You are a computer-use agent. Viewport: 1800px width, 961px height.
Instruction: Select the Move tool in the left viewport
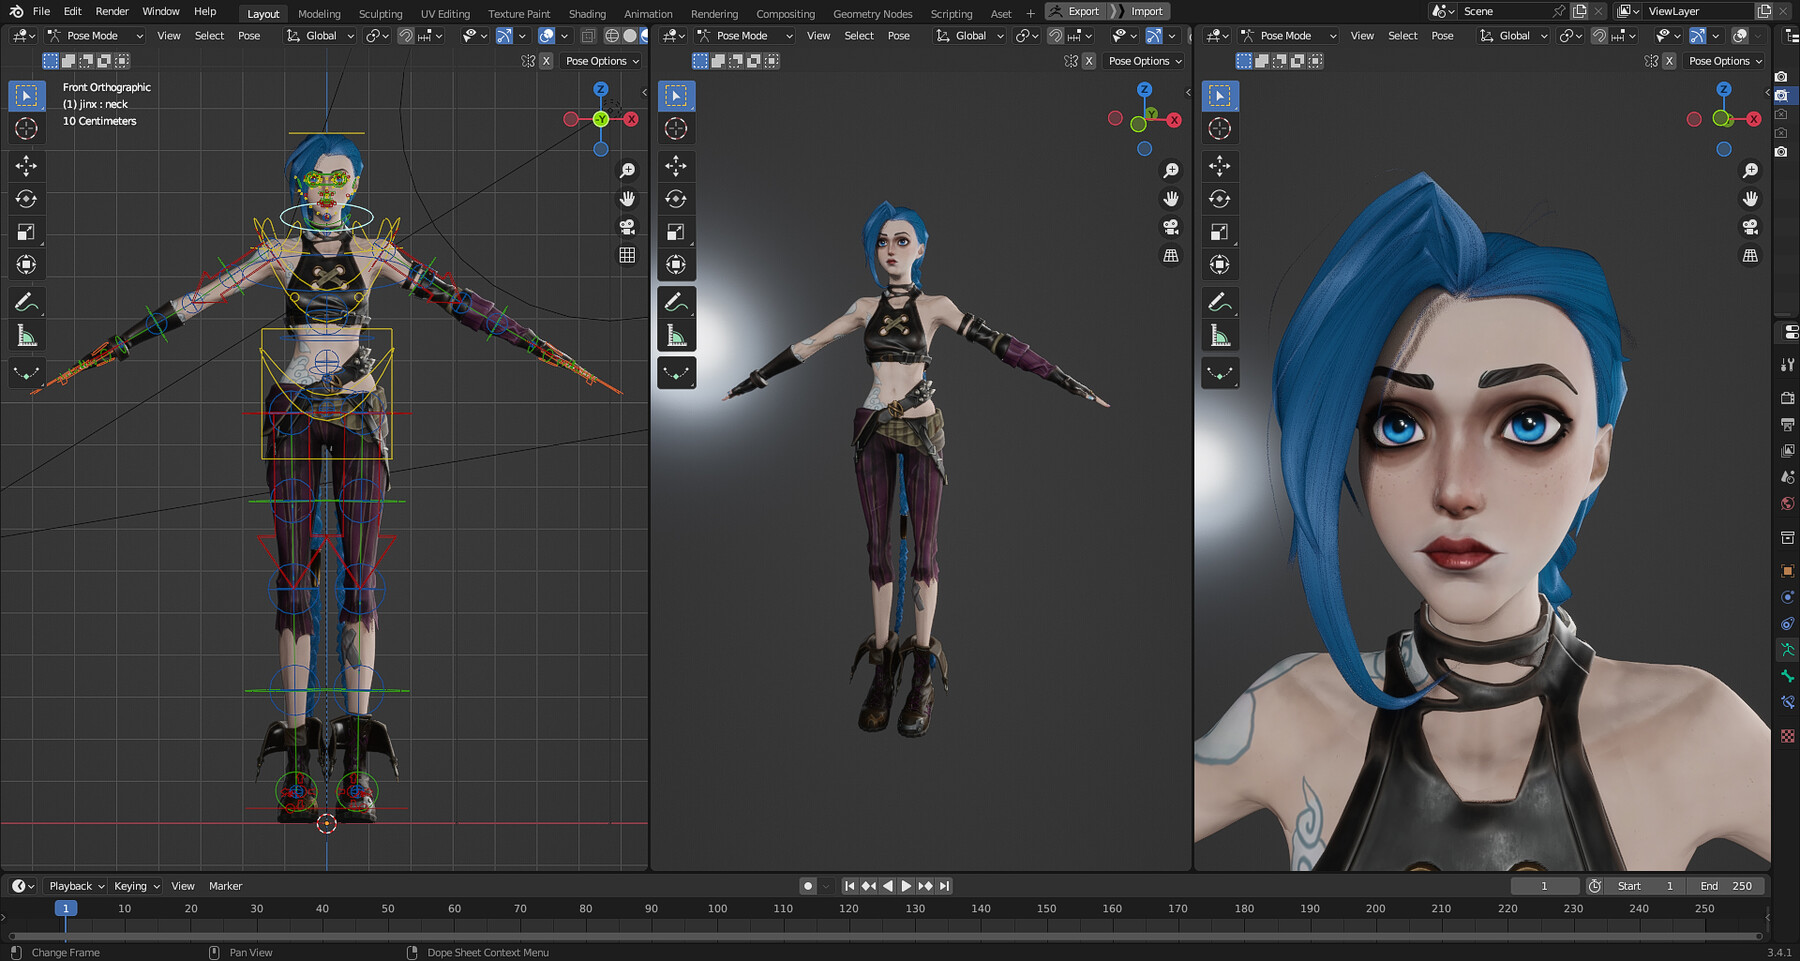pyautogui.click(x=27, y=166)
